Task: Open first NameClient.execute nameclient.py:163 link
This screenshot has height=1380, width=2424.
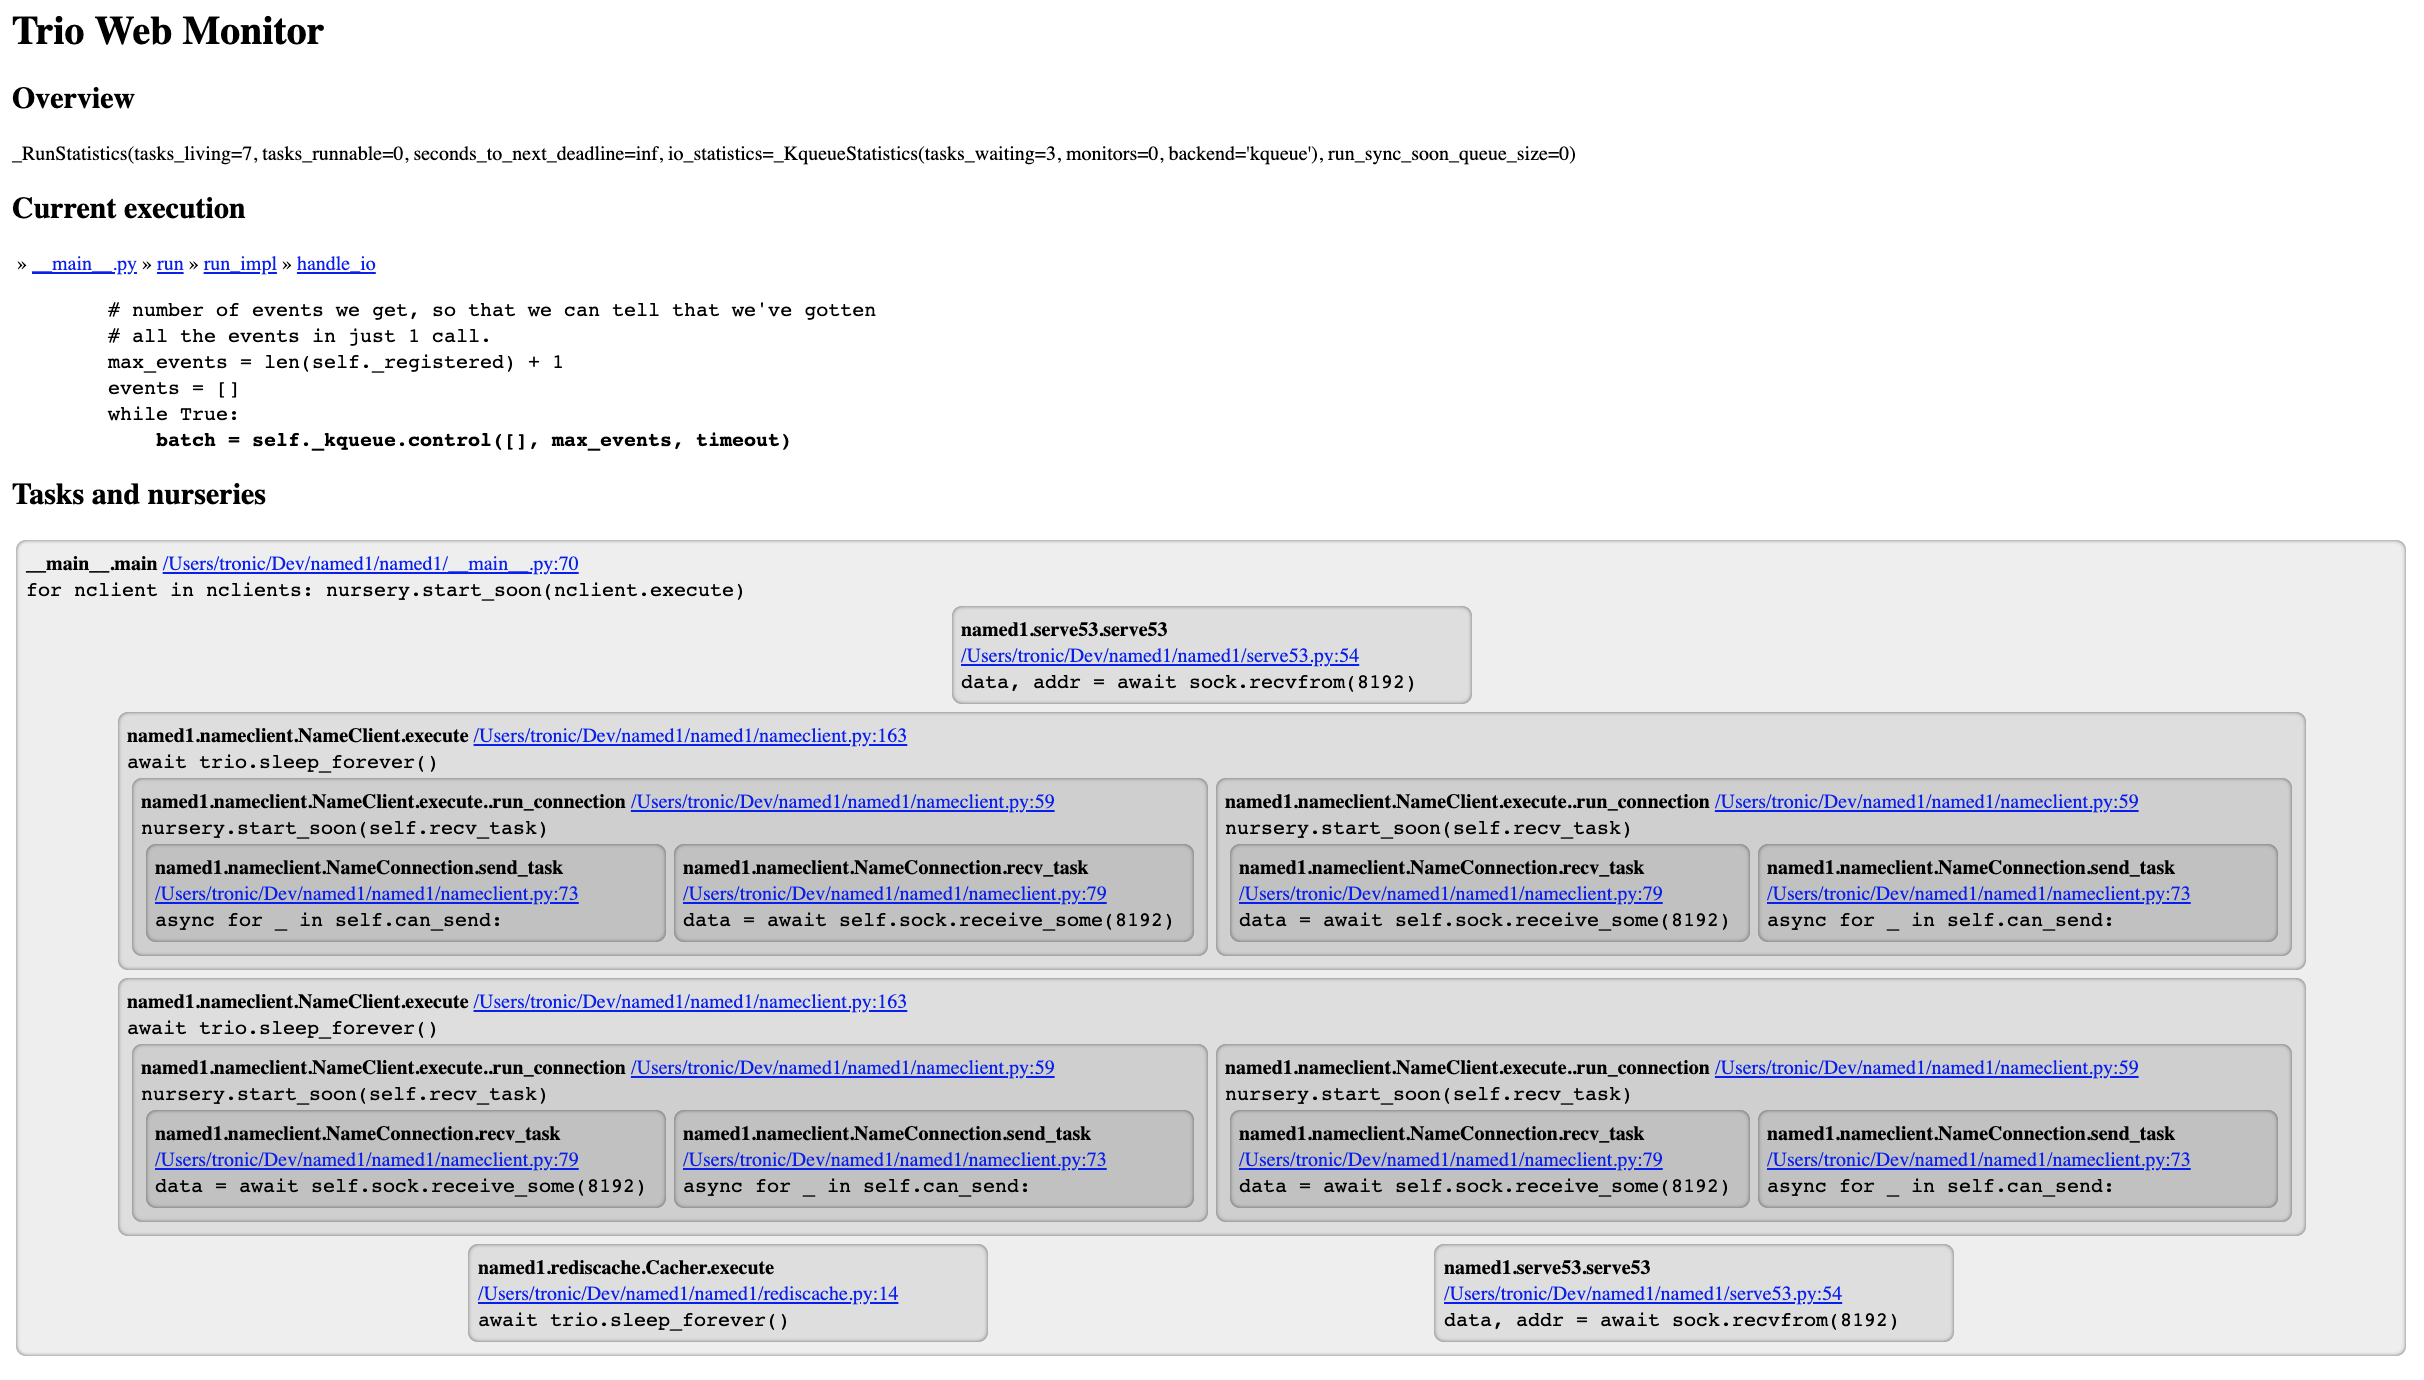Action: pyautogui.click(x=689, y=736)
